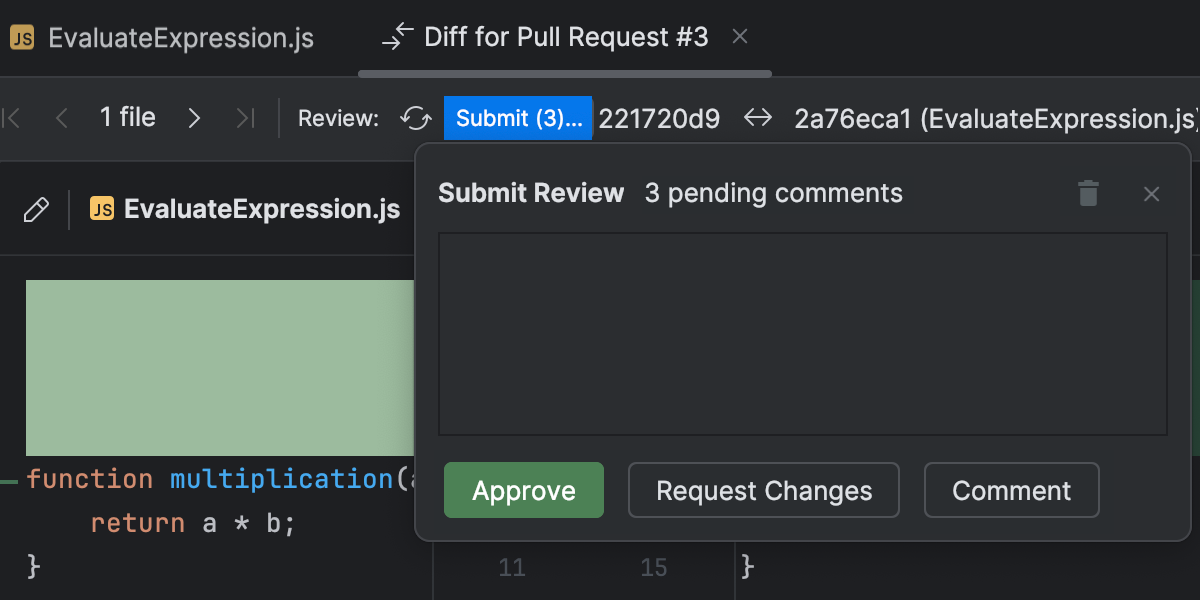1200x600 pixels.
Task: Switch to the EvaluateExpression.js tab
Action: tap(180, 37)
